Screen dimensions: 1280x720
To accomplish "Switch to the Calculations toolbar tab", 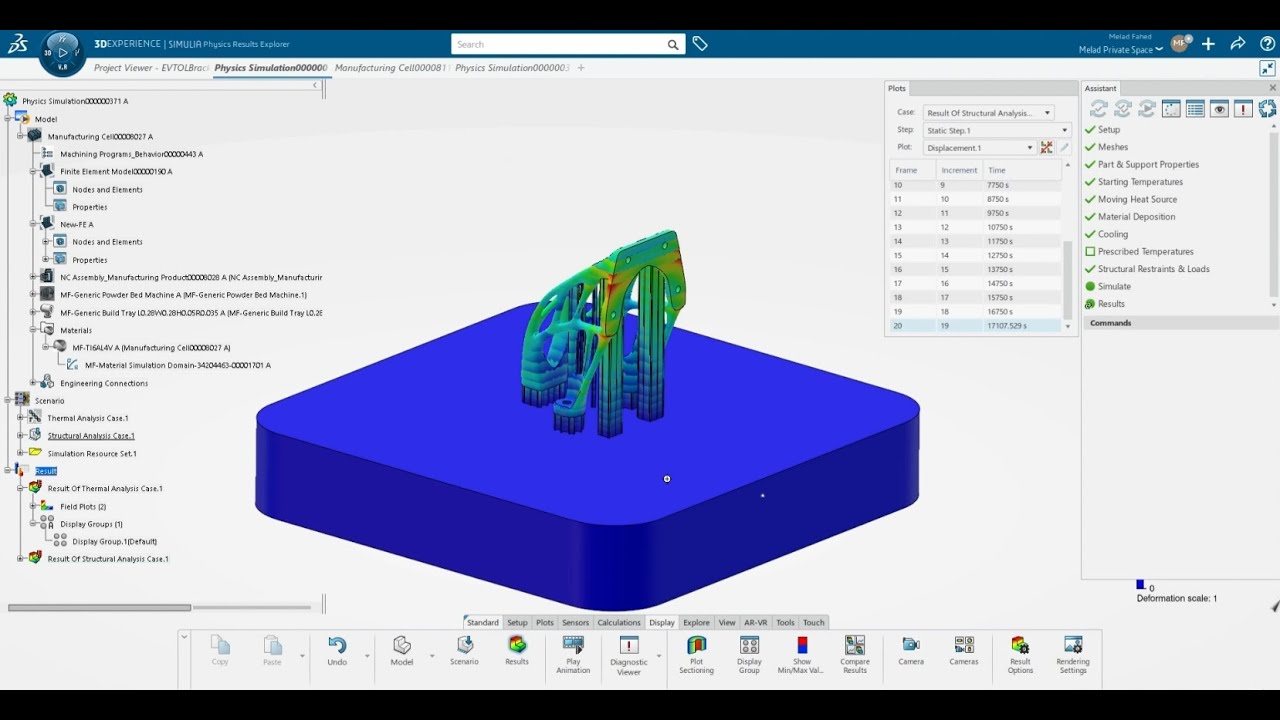I will click(619, 622).
